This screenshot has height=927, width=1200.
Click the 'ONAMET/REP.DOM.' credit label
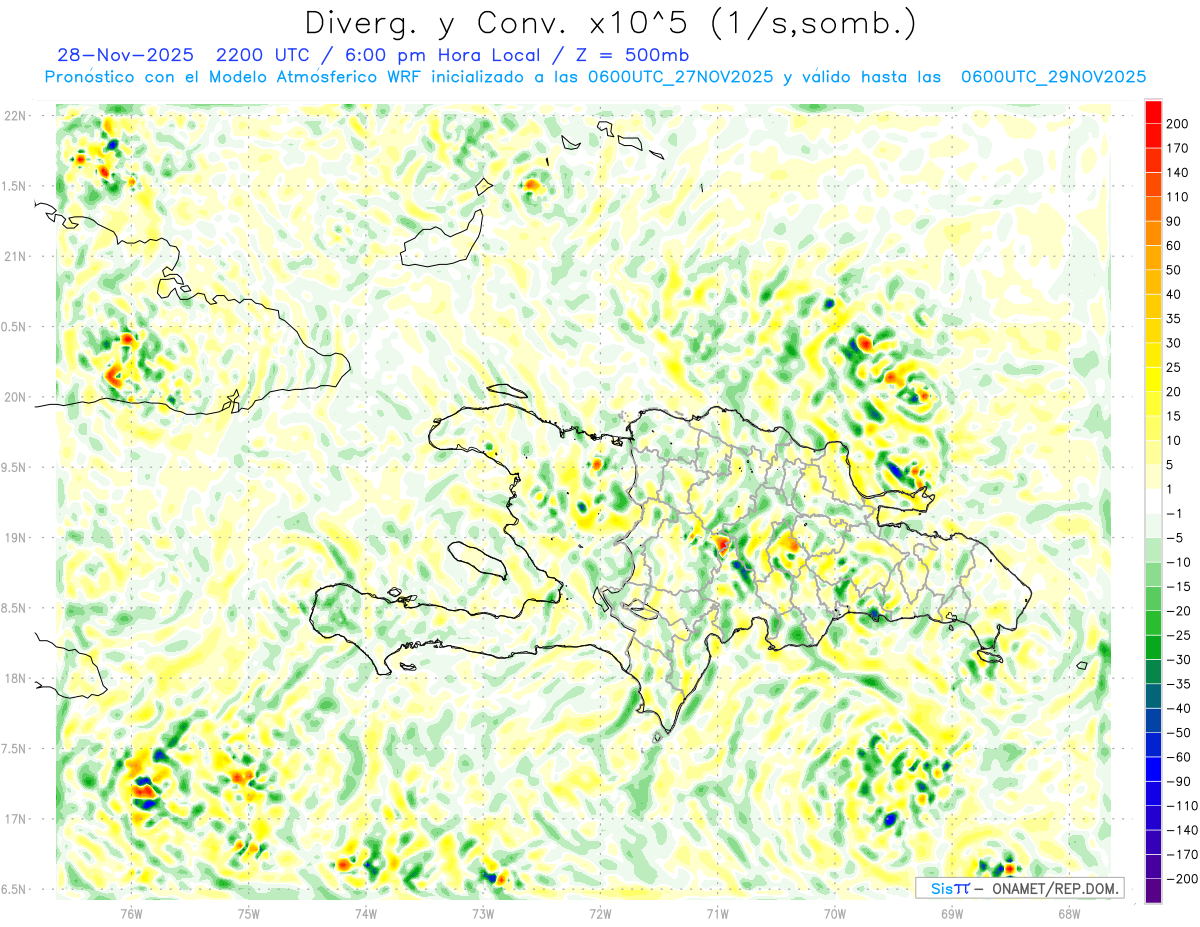[x=1056, y=888]
